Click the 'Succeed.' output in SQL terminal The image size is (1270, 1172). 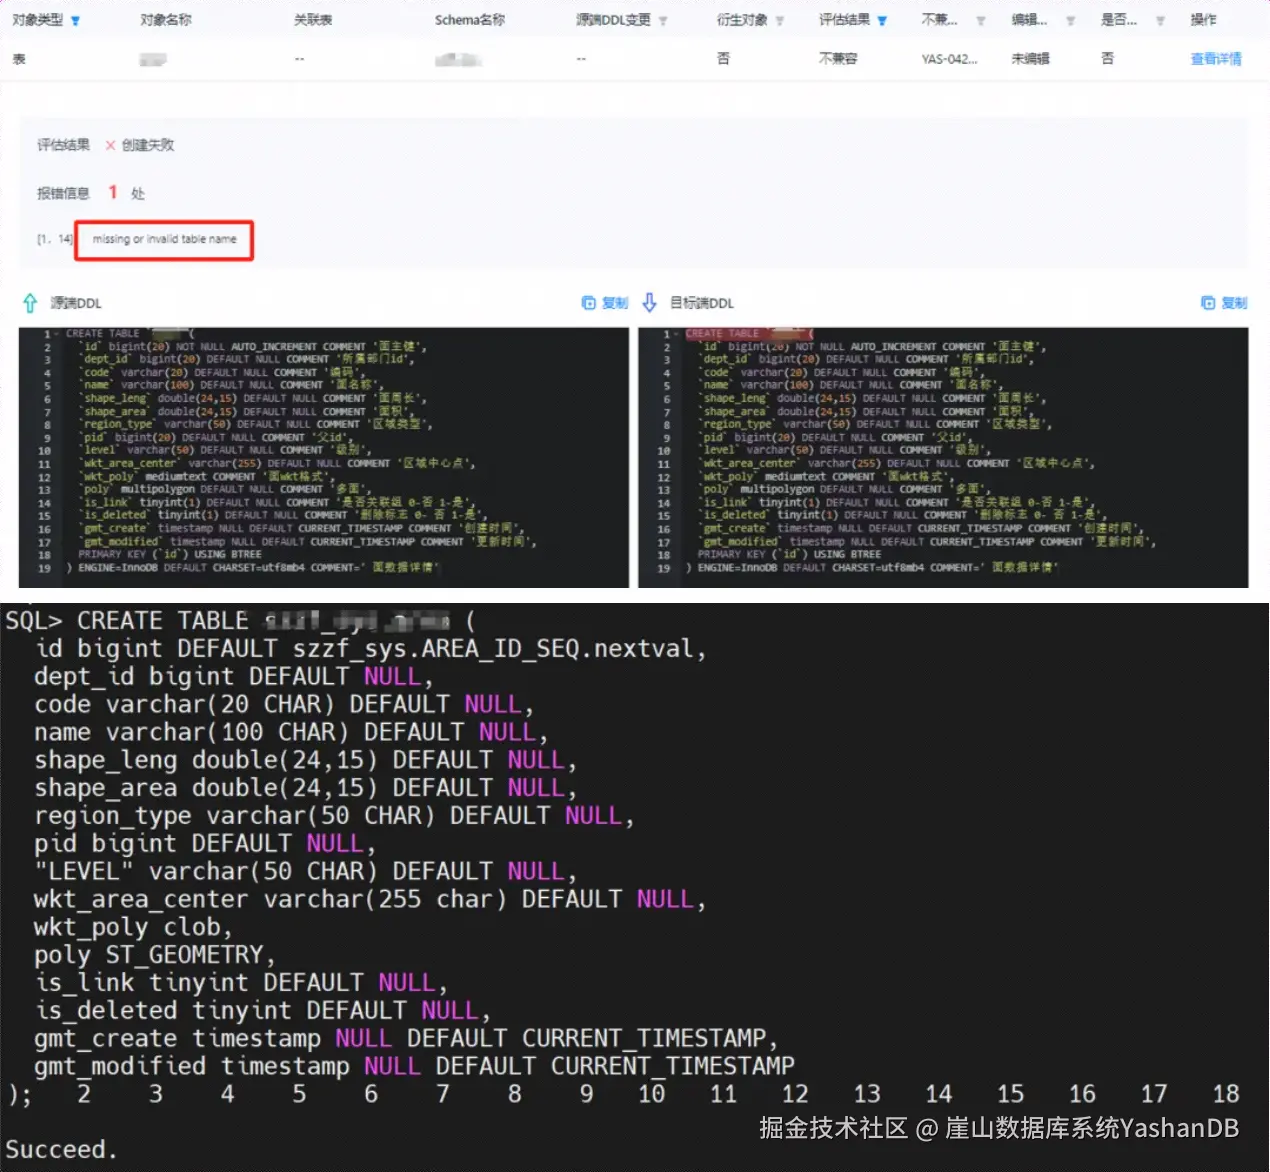point(61,1149)
